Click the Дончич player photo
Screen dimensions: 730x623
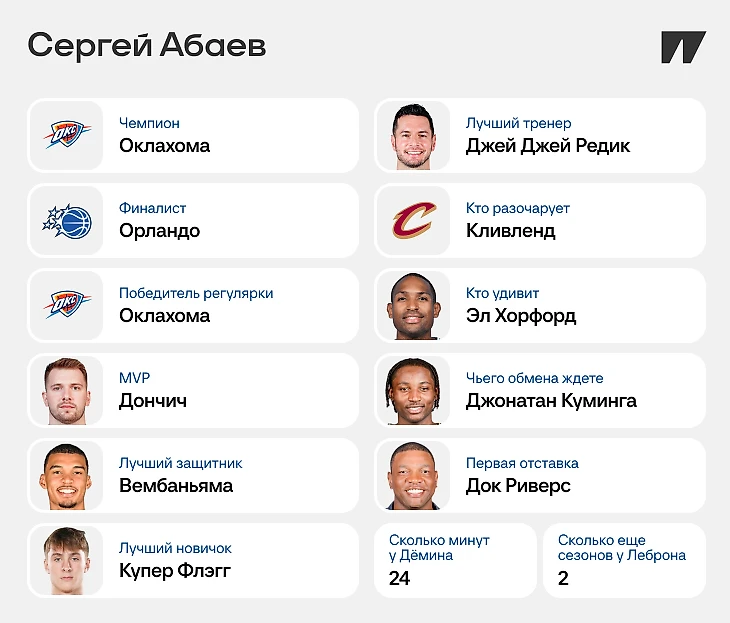[x=66, y=391]
